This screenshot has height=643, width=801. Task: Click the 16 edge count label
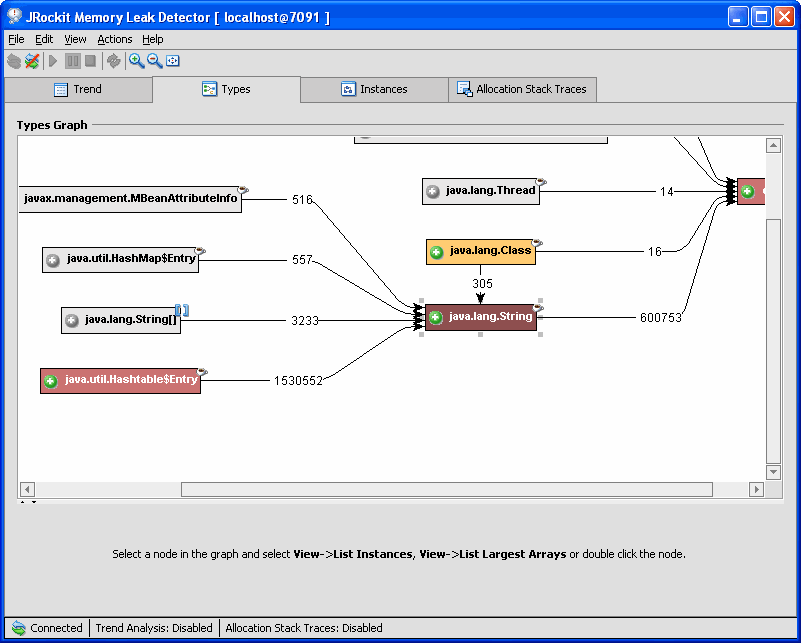click(x=655, y=252)
